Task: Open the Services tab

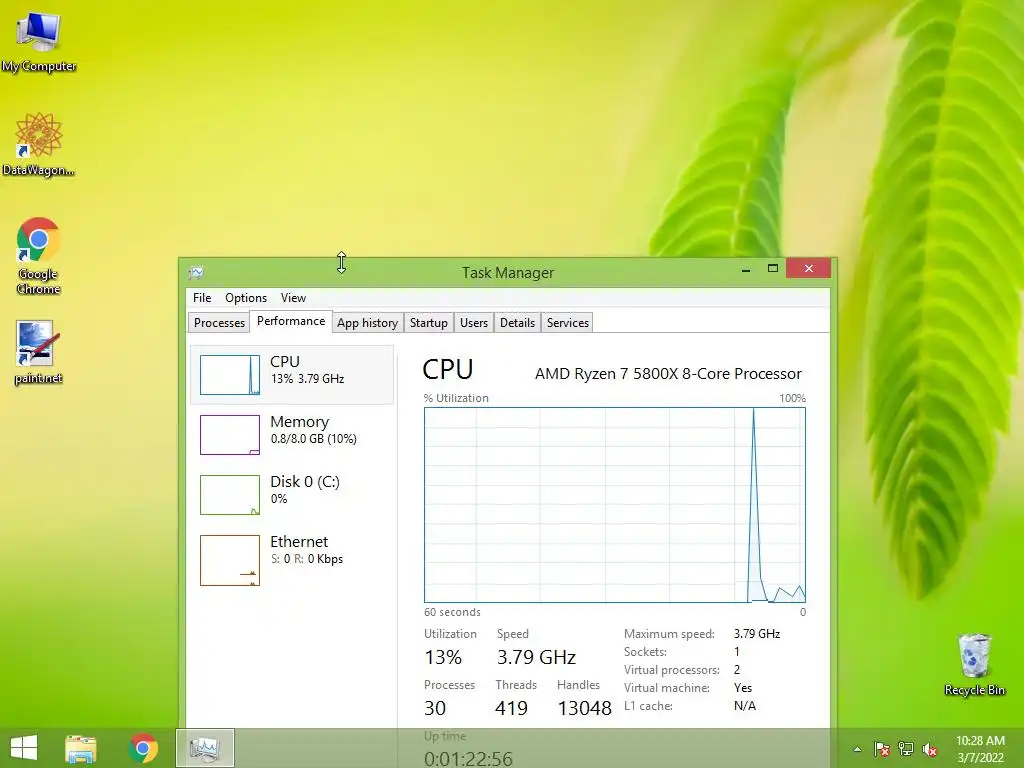Action: pyautogui.click(x=568, y=323)
